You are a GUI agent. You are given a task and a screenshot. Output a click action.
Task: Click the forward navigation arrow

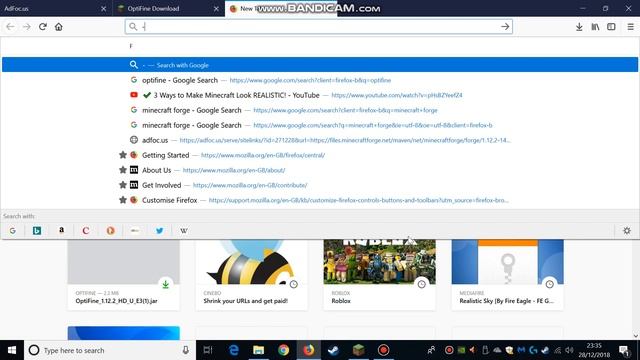point(27,27)
